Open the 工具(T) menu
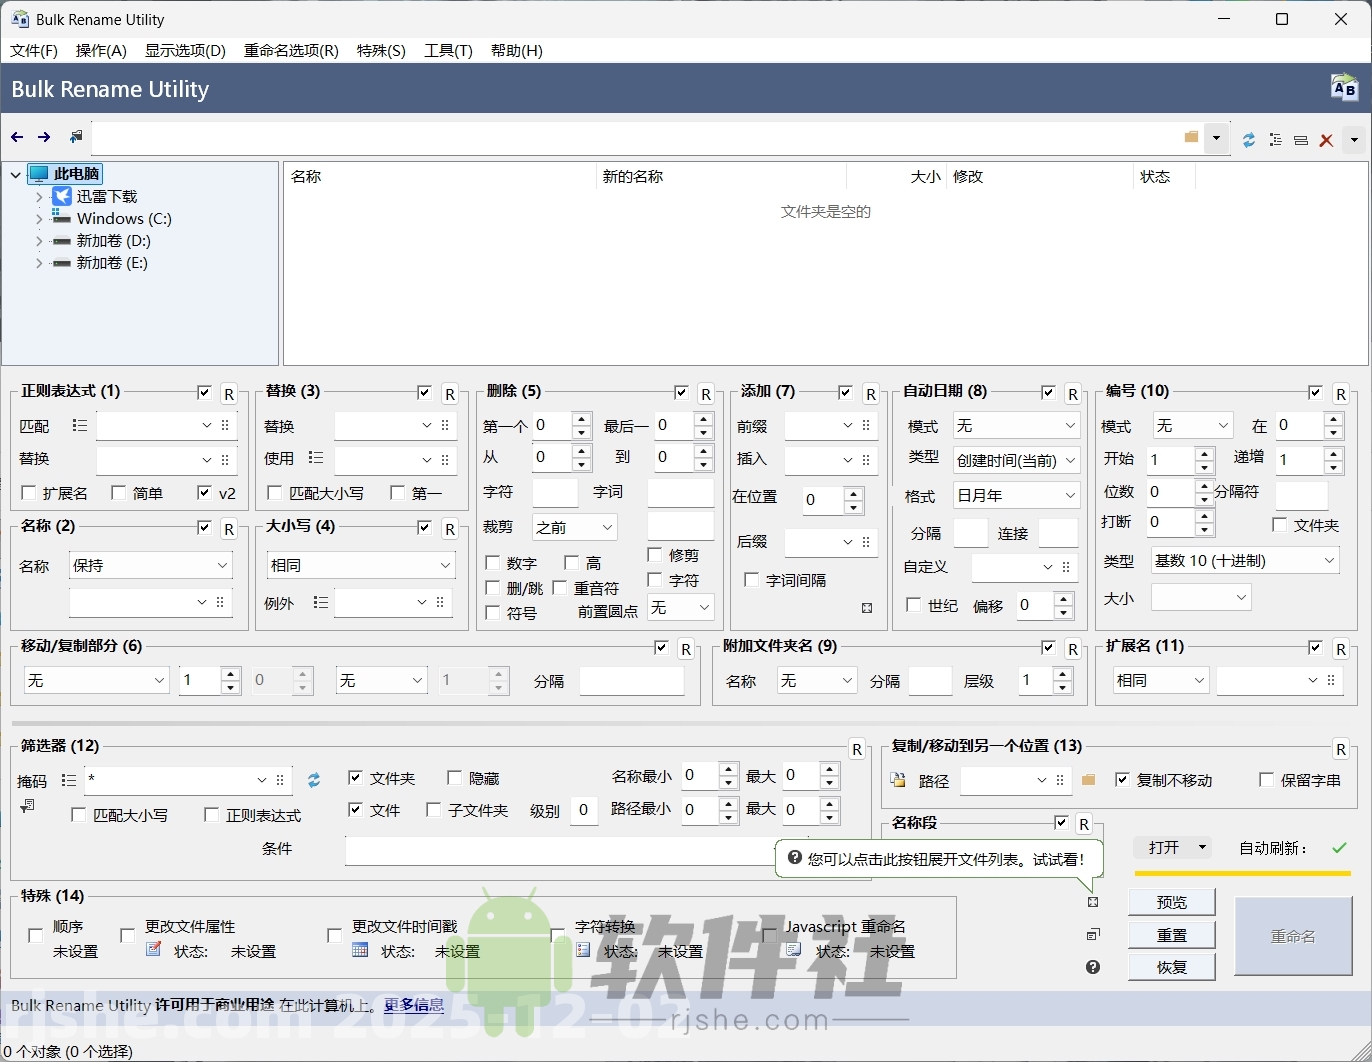The width and height of the screenshot is (1372, 1062). point(448,51)
